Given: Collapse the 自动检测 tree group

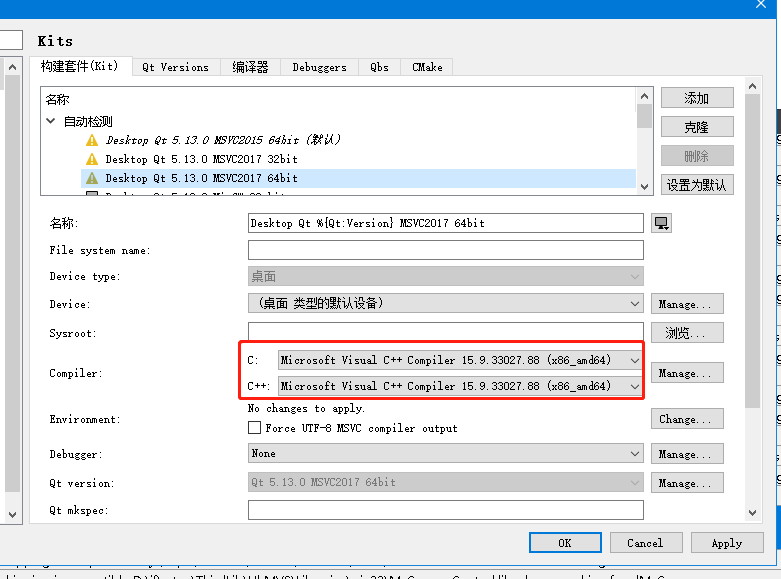Looking at the screenshot, I should (x=51, y=121).
